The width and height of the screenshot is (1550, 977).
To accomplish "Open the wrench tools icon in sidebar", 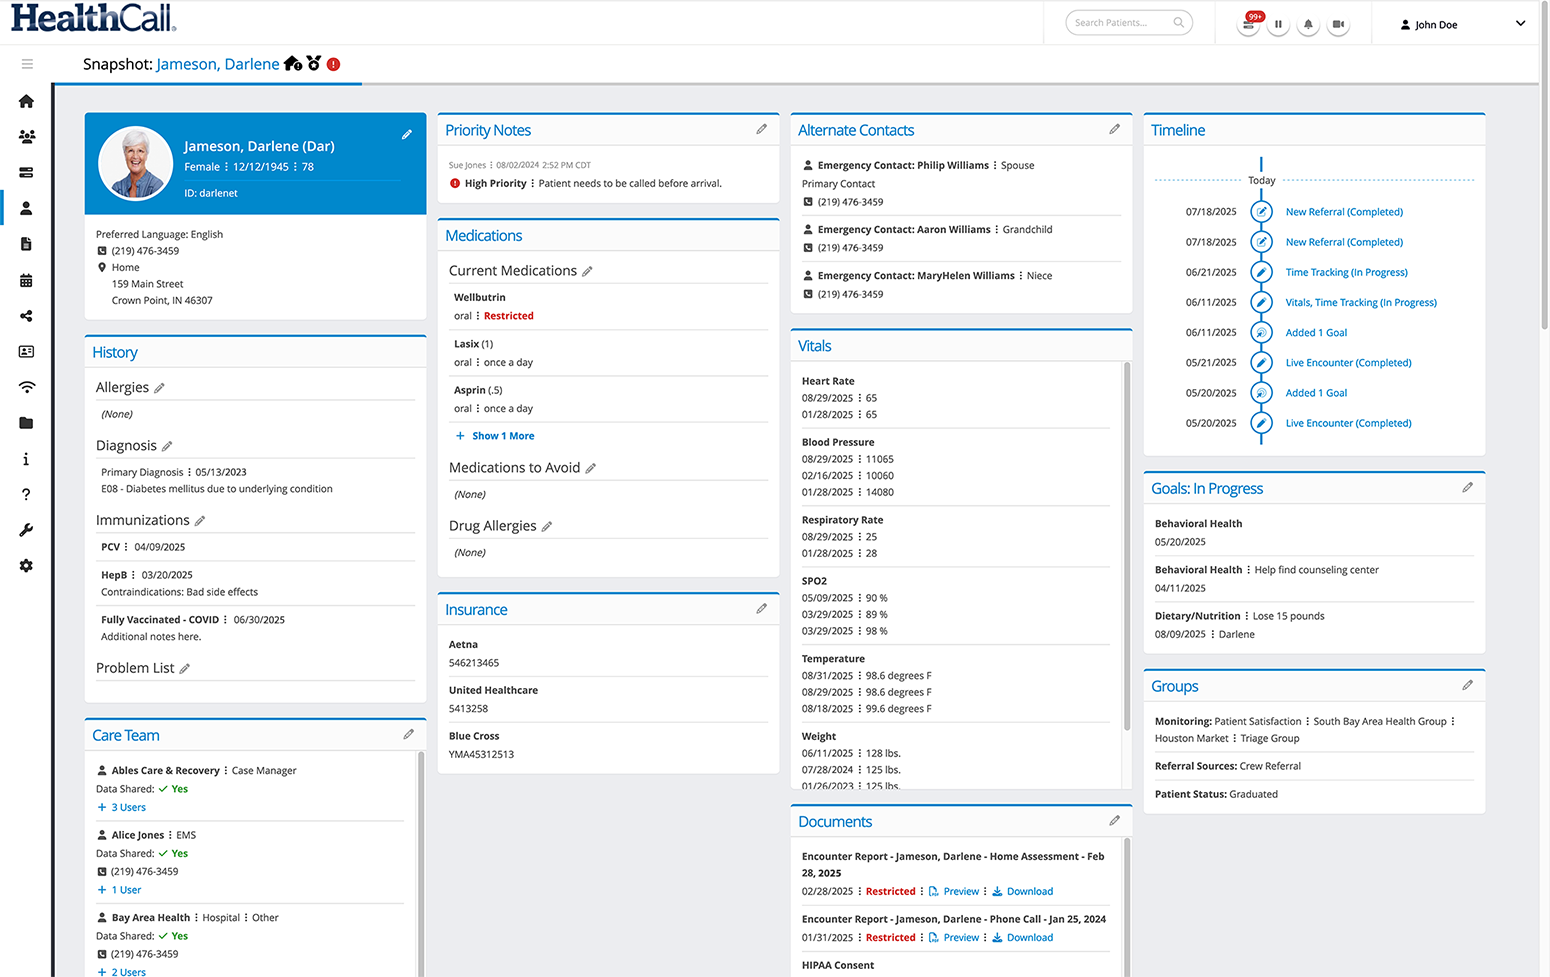I will (x=27, y=530).
